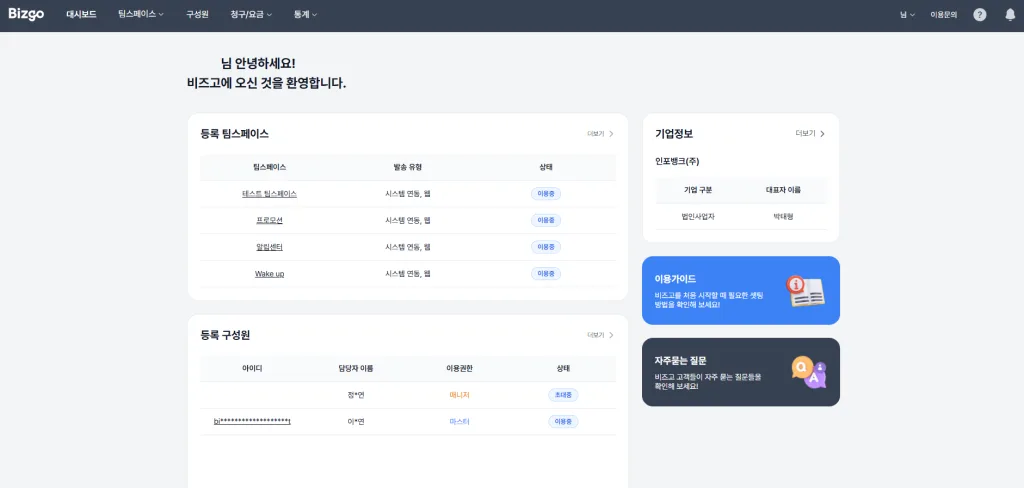
Task: Click 이용중 badge in 프로모션 row
Action: coord(545,220)
